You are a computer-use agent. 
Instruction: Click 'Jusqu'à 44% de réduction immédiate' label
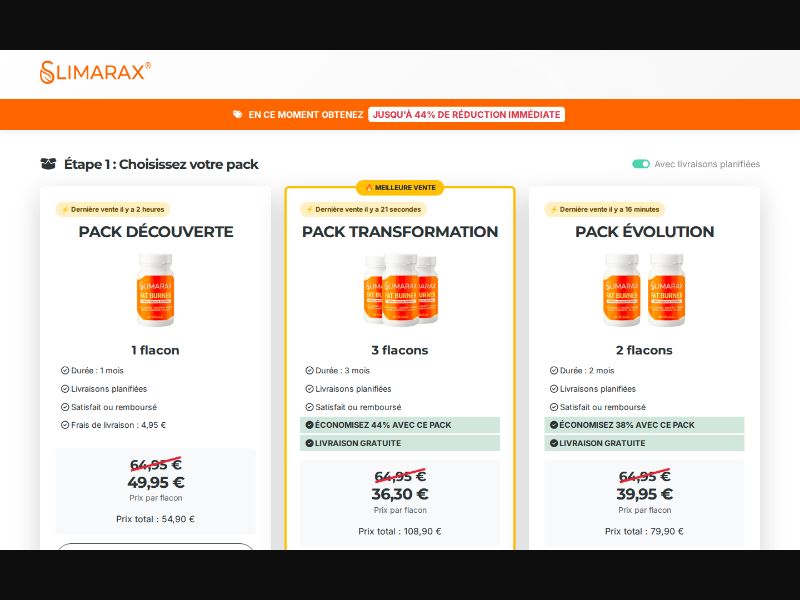pyautogui.click(x=466, y=114)
